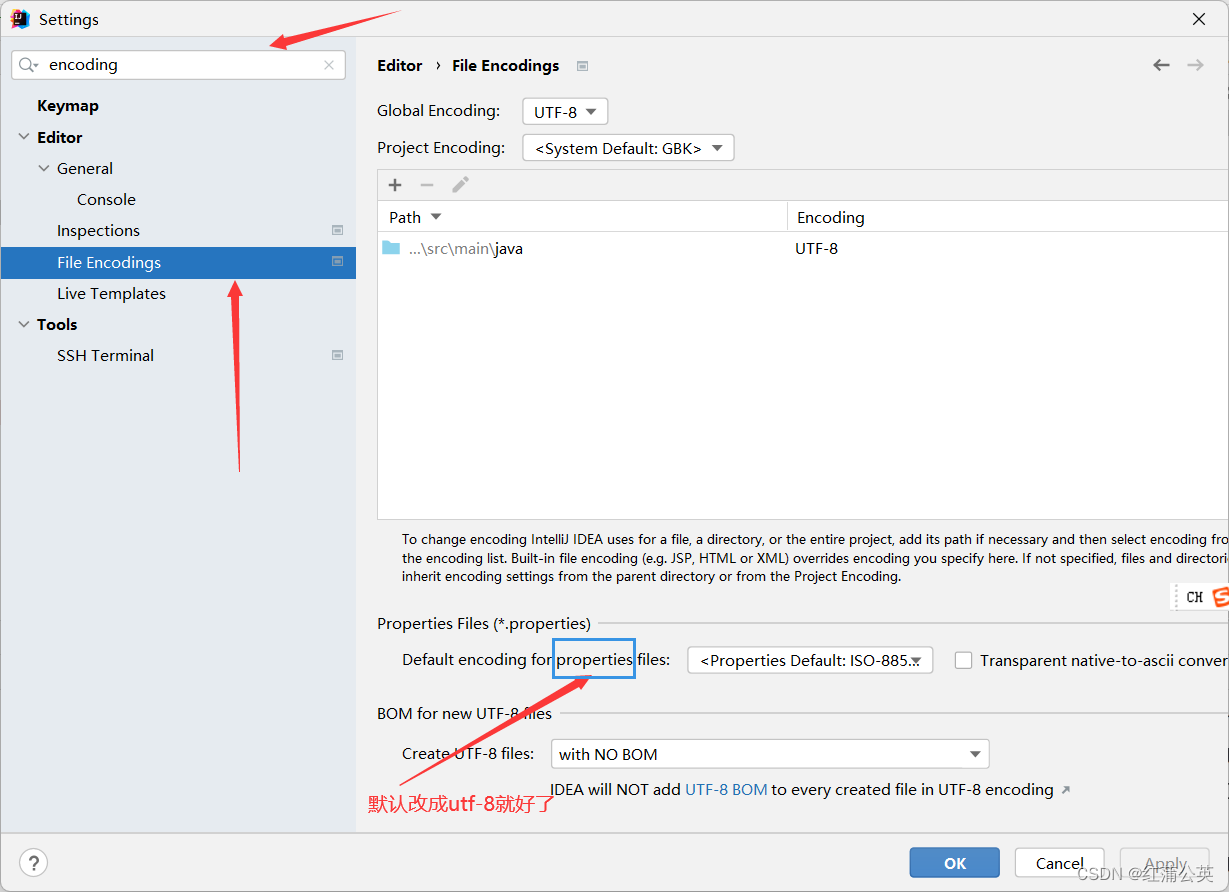Click the Encoding column header
This screenshot has width=1229, height=892.
(1008, 217)
